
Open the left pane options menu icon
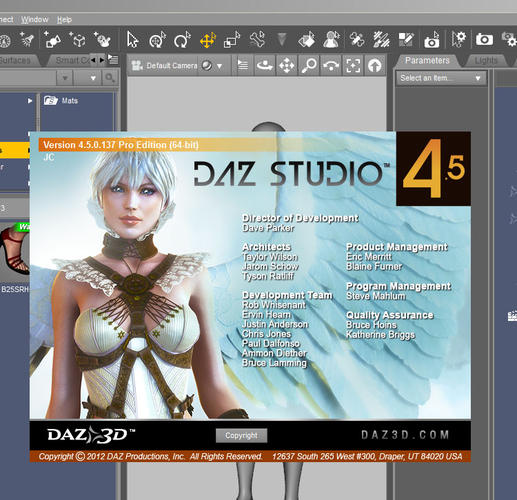(x=113, y=60)
